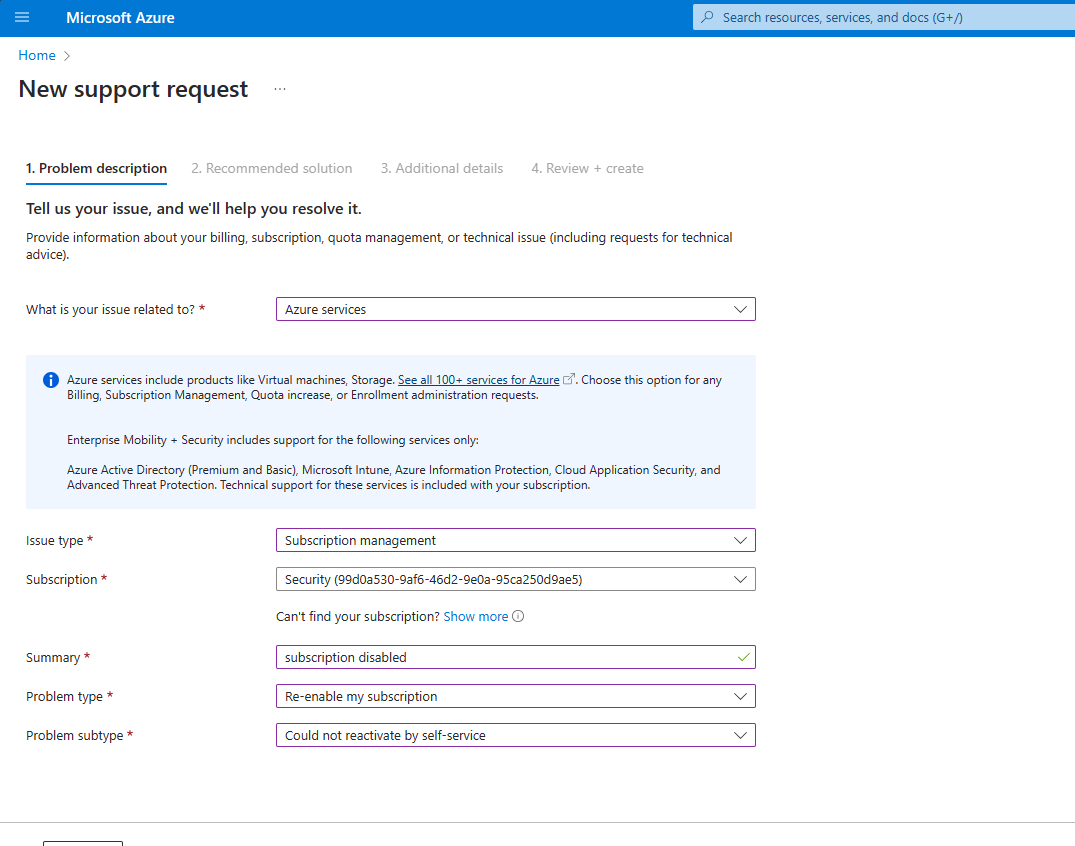This screenshot has height=846, width=1075.
Task: Expand the Problem type dropdown
Action: point(741,696)
